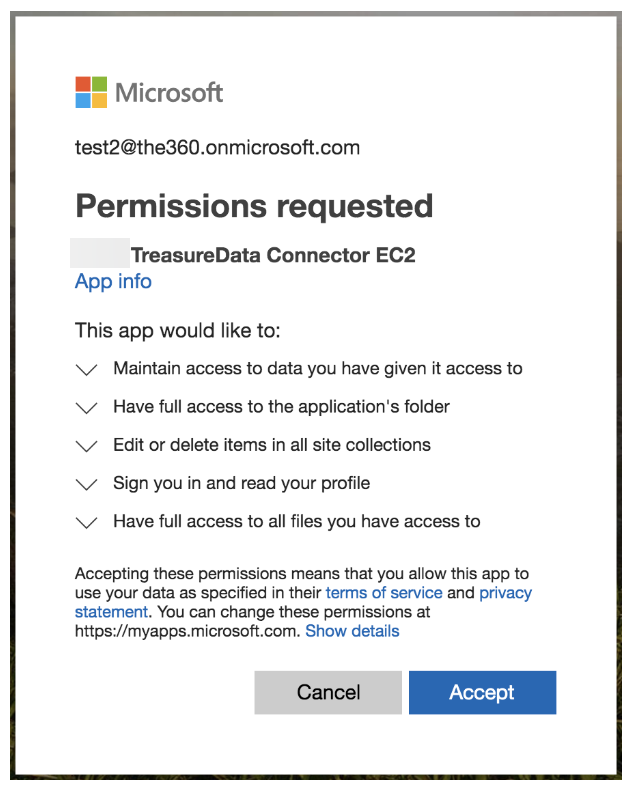Open the App info link
Image resolution: width=632 pixels, height=786 pixels.
[113, 282]
